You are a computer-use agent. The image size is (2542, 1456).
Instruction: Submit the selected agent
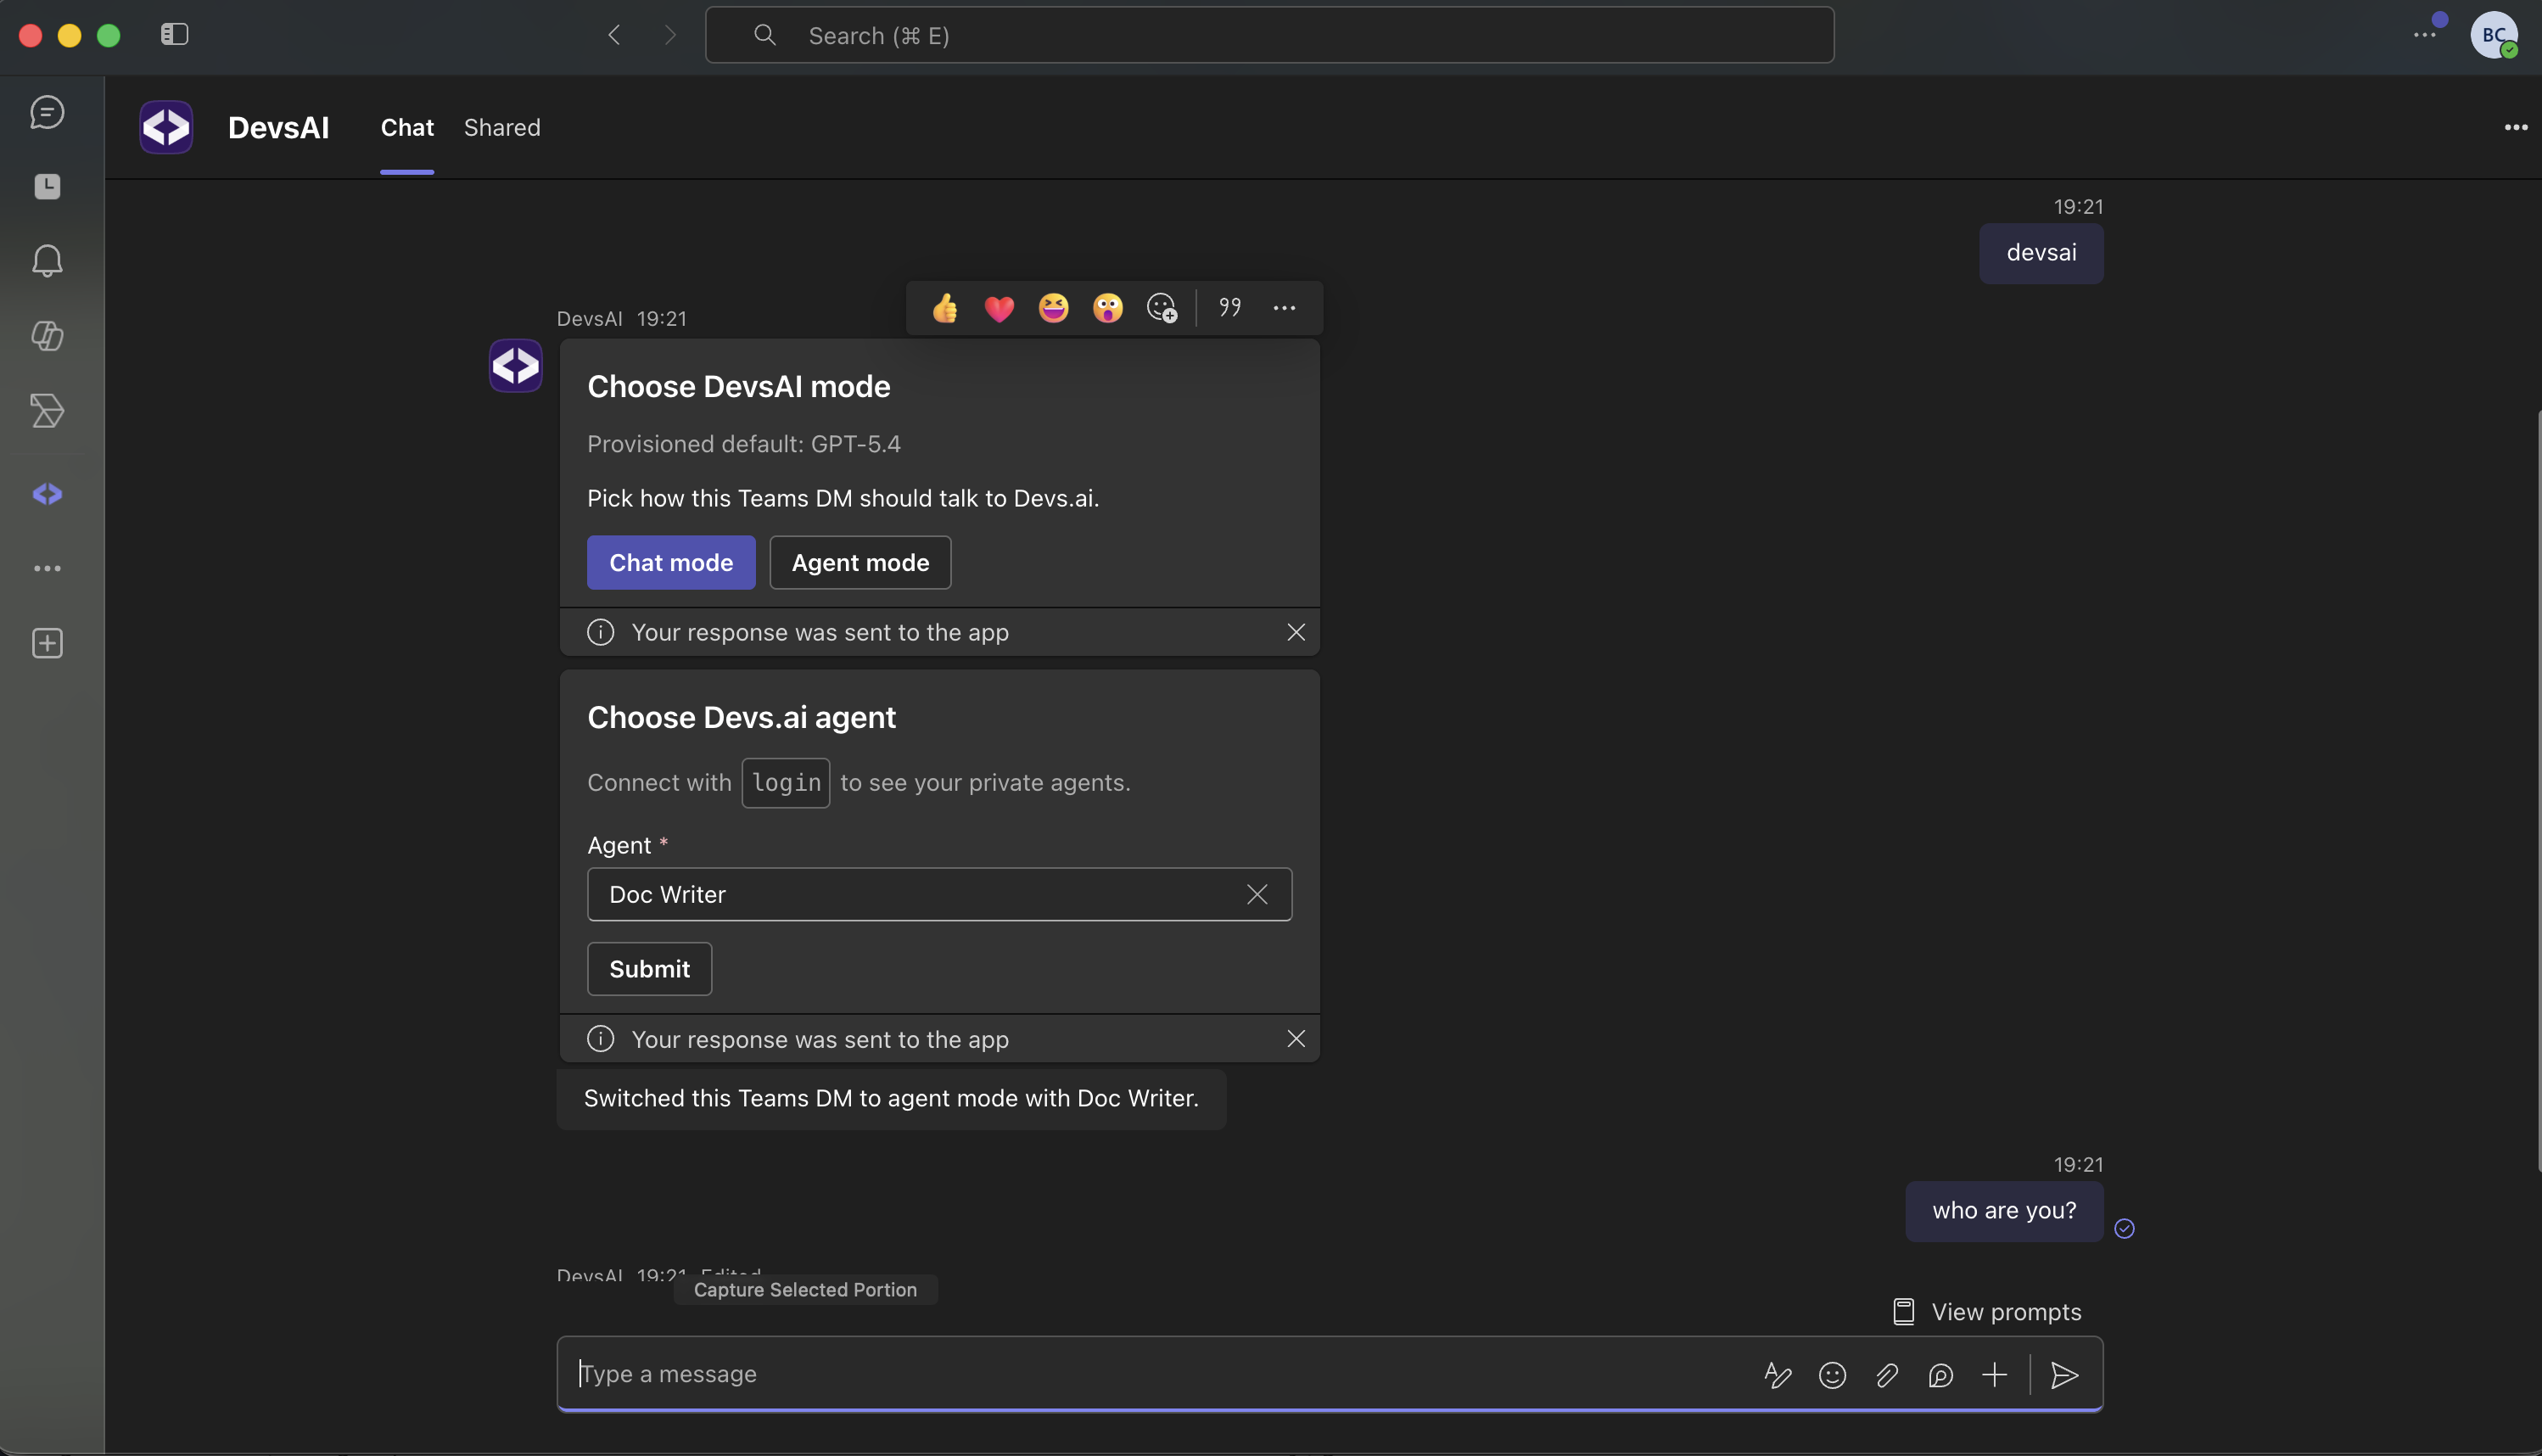pyautogui.click(x=649, y=969)
